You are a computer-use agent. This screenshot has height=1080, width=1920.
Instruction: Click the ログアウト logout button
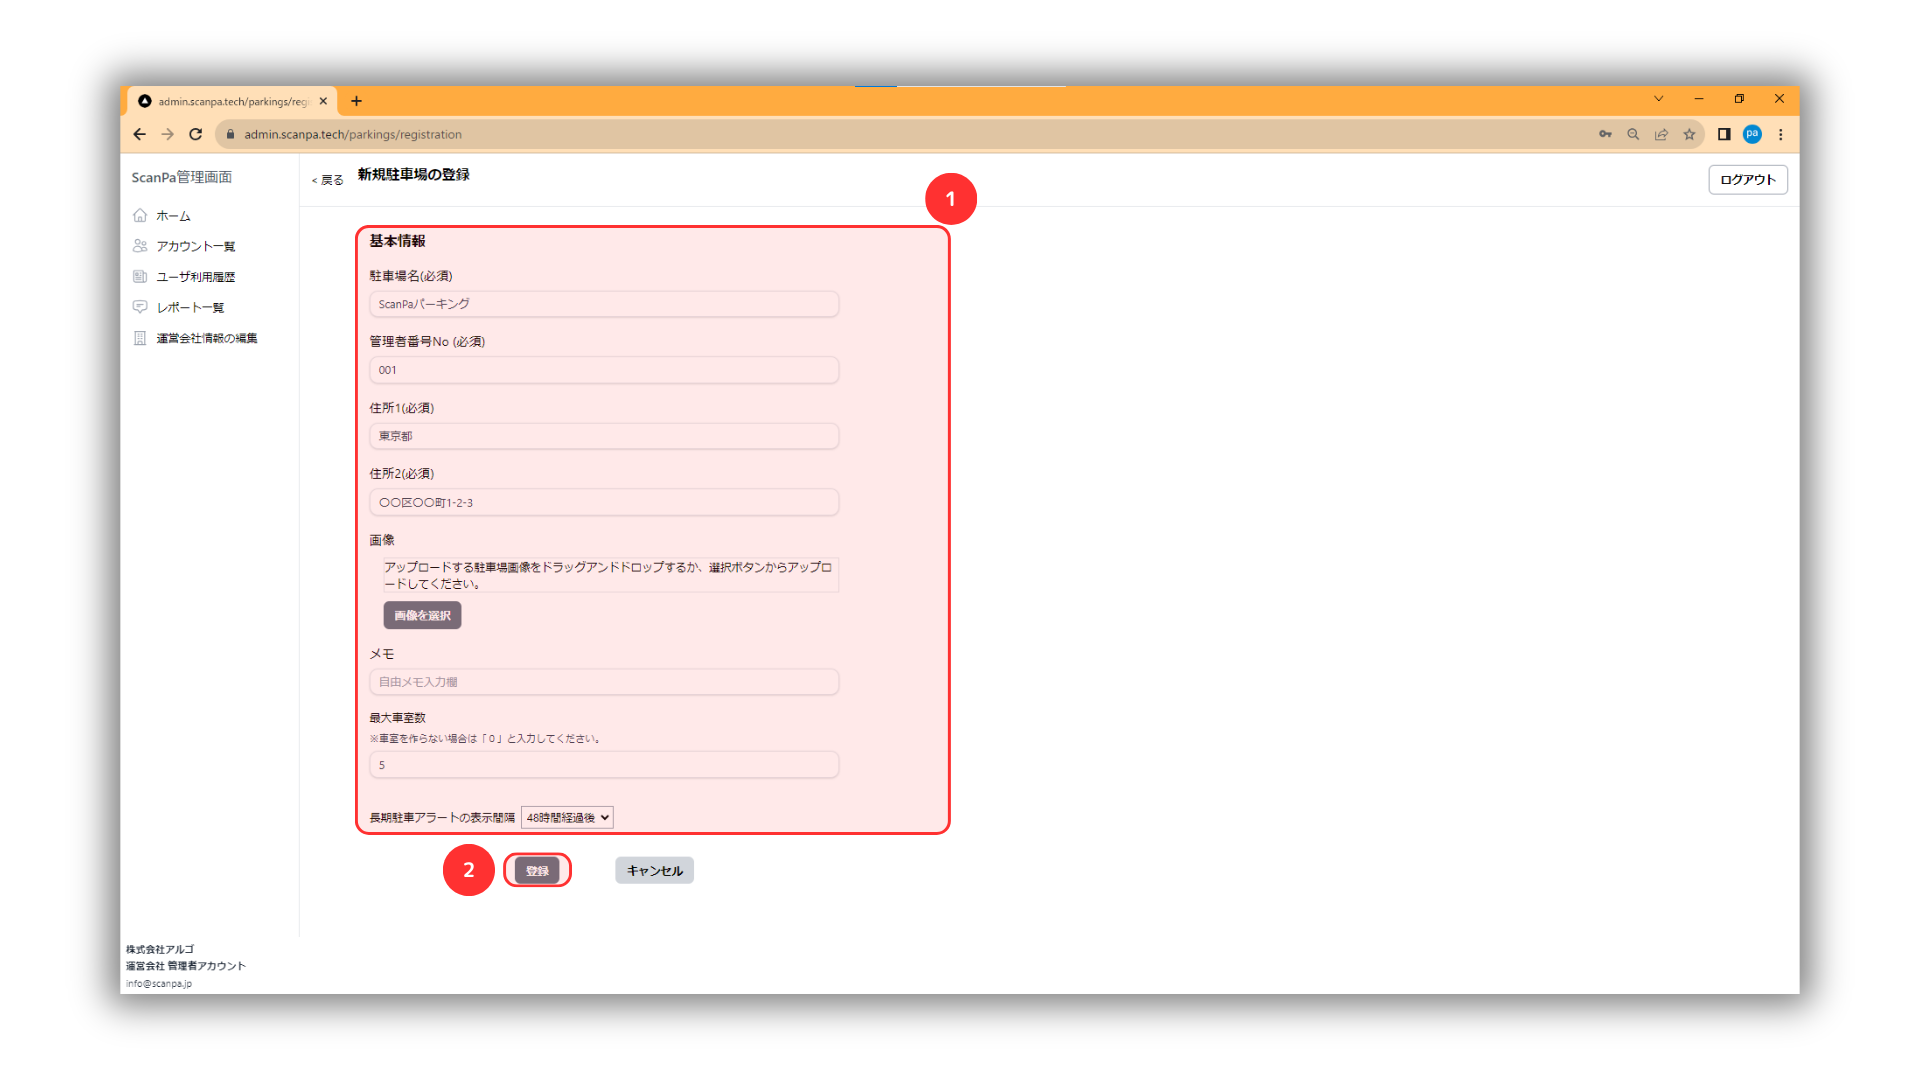pos(1747,180)
